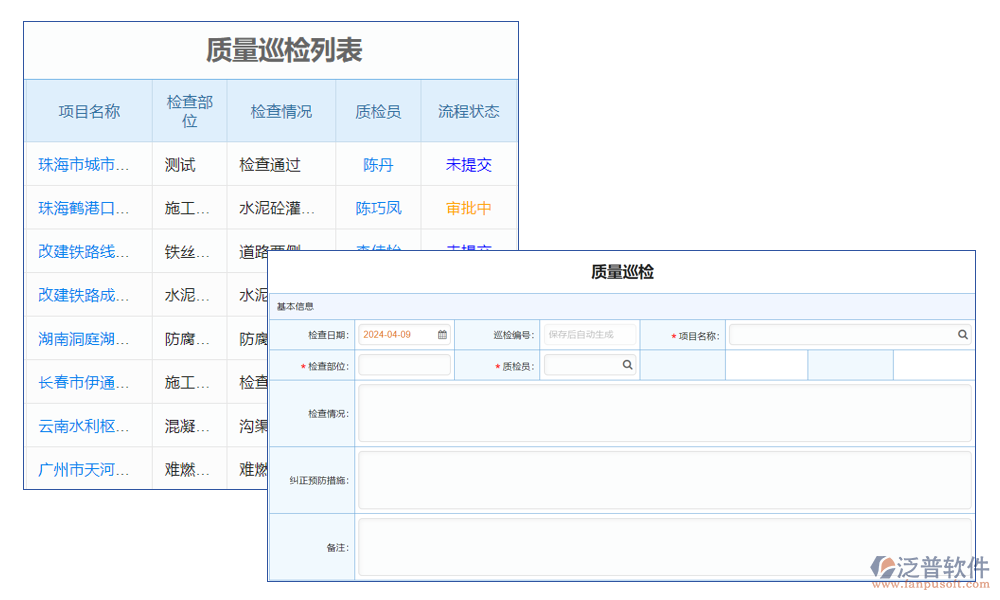The width and height of the screenshot is (1000, 600).
Task: Click the 泛普软件 logo icon
Action: pos(882,565)
